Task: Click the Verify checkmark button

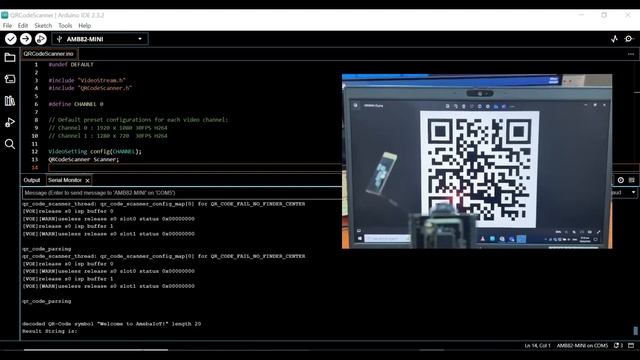Action: pyautogui.click(x=11, y=39)
